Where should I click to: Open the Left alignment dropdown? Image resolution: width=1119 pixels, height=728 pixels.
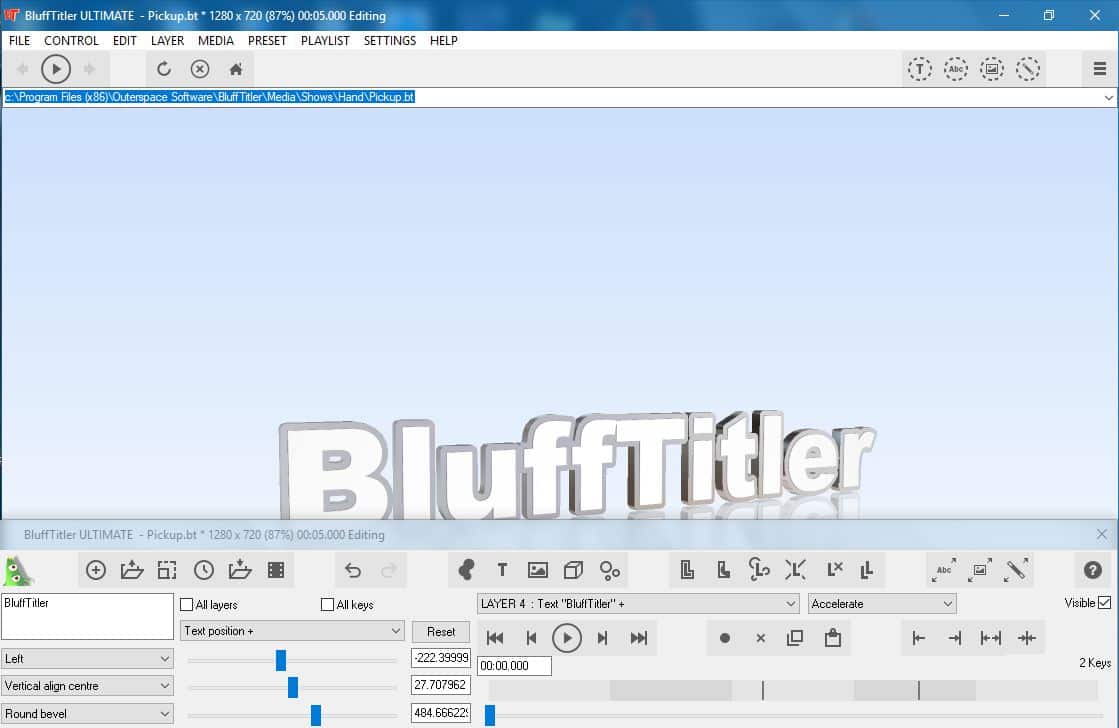point(87,659)
